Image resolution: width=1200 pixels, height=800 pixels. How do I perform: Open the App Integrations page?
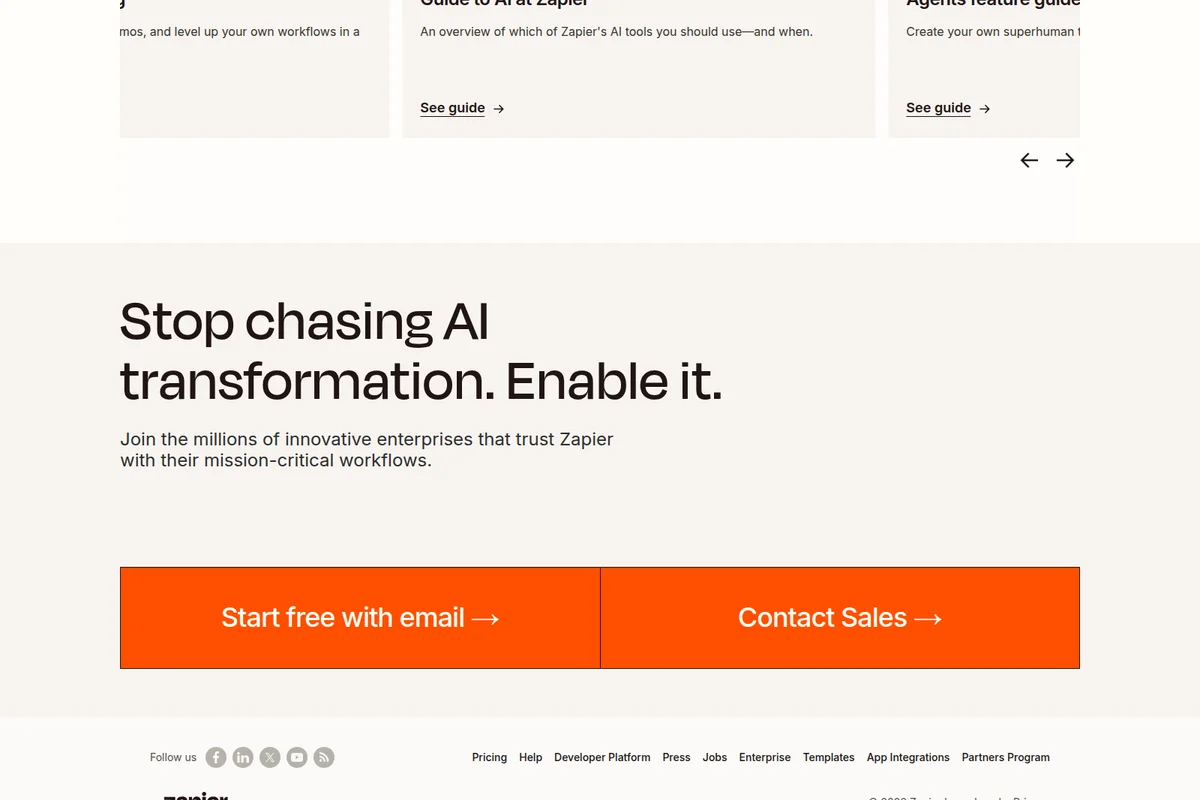pyautogui.click(x=908, y=757)
